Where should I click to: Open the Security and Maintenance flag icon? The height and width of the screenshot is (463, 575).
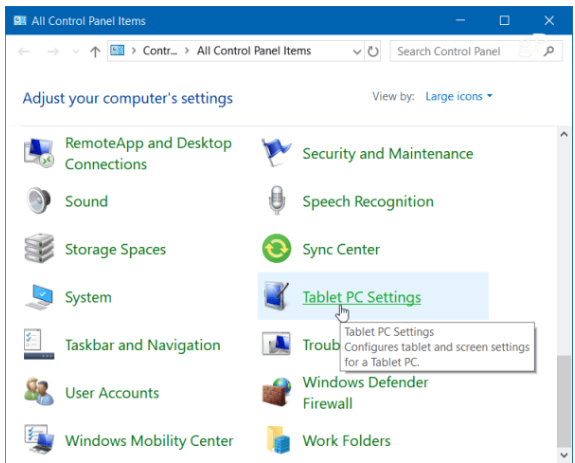tap(276, 153)
